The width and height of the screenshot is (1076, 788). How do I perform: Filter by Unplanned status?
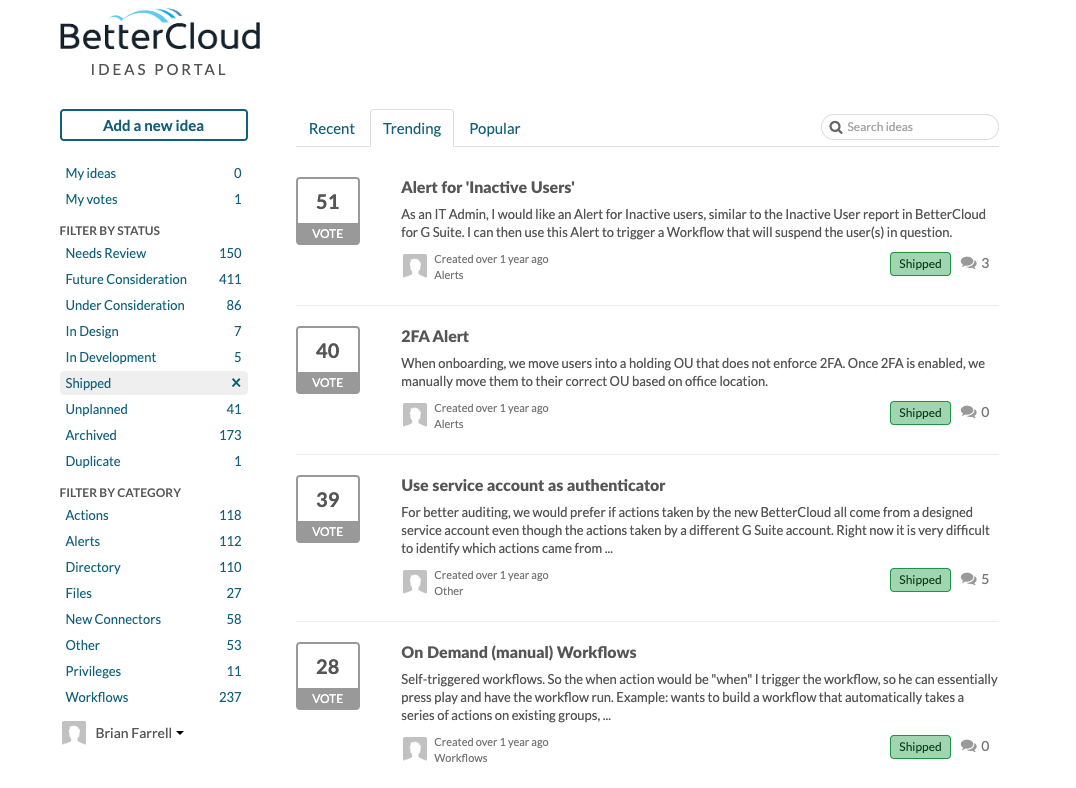(154, 409)
